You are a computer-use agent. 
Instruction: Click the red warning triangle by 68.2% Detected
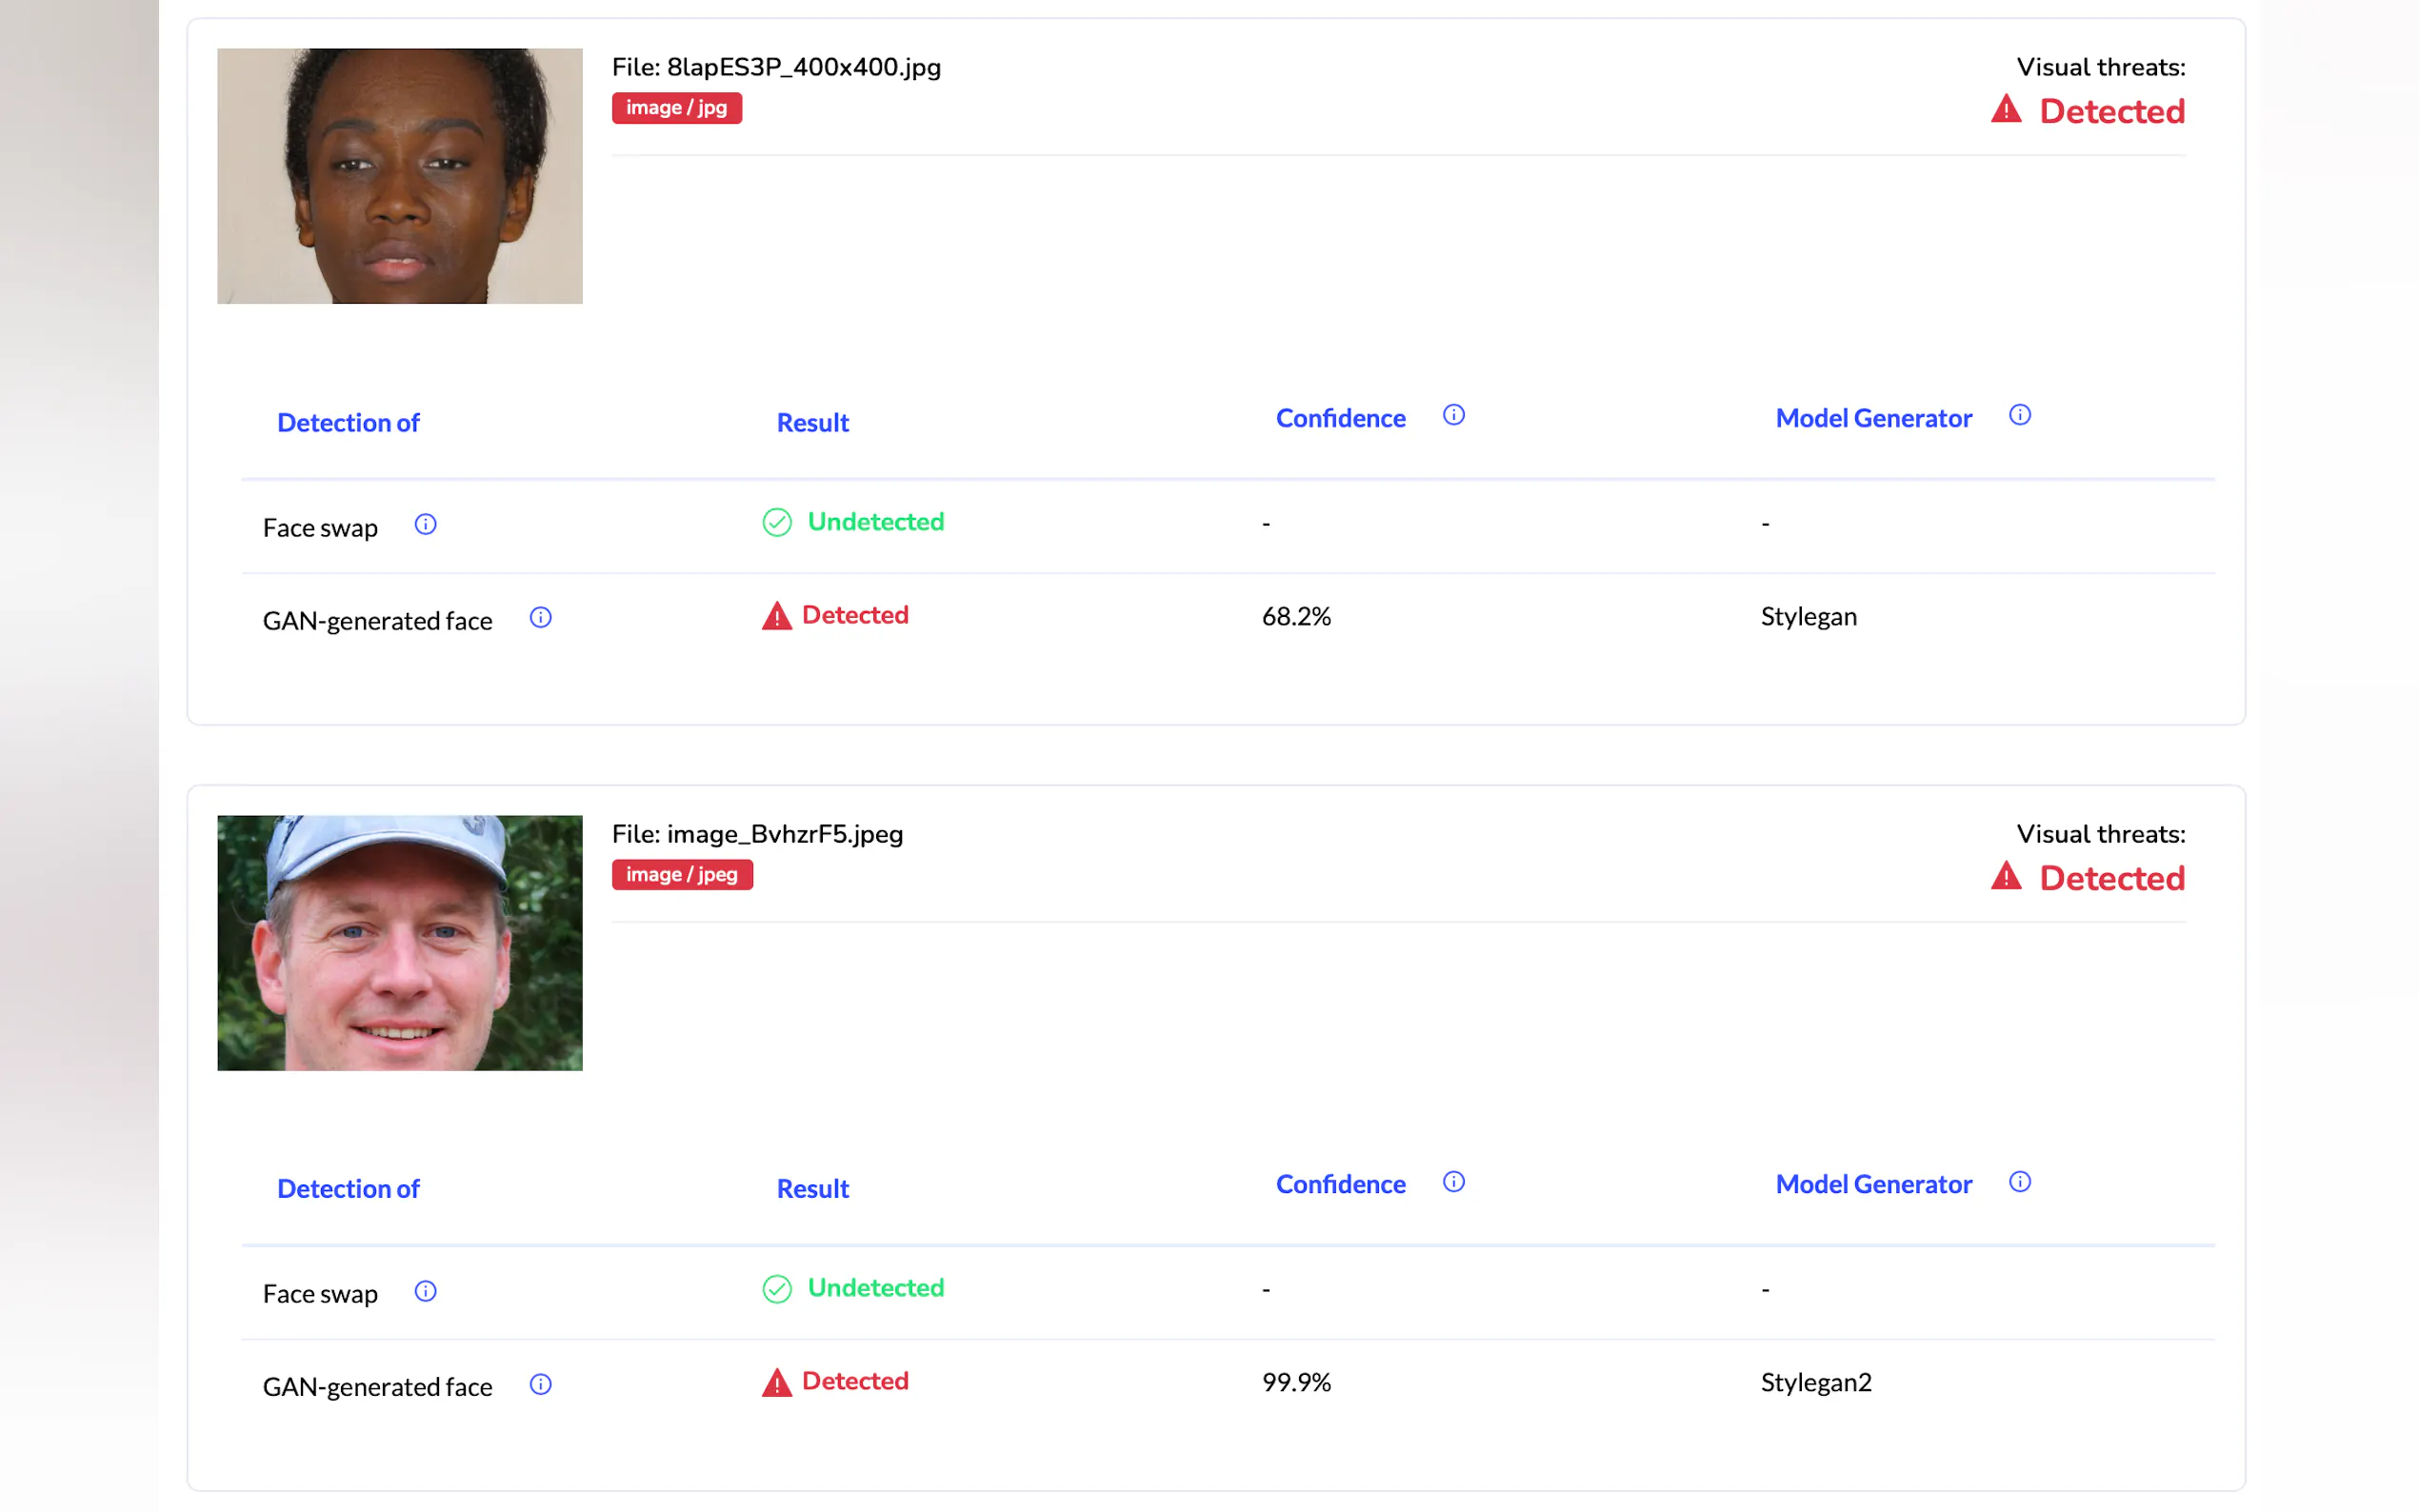(x=776, y=616)
